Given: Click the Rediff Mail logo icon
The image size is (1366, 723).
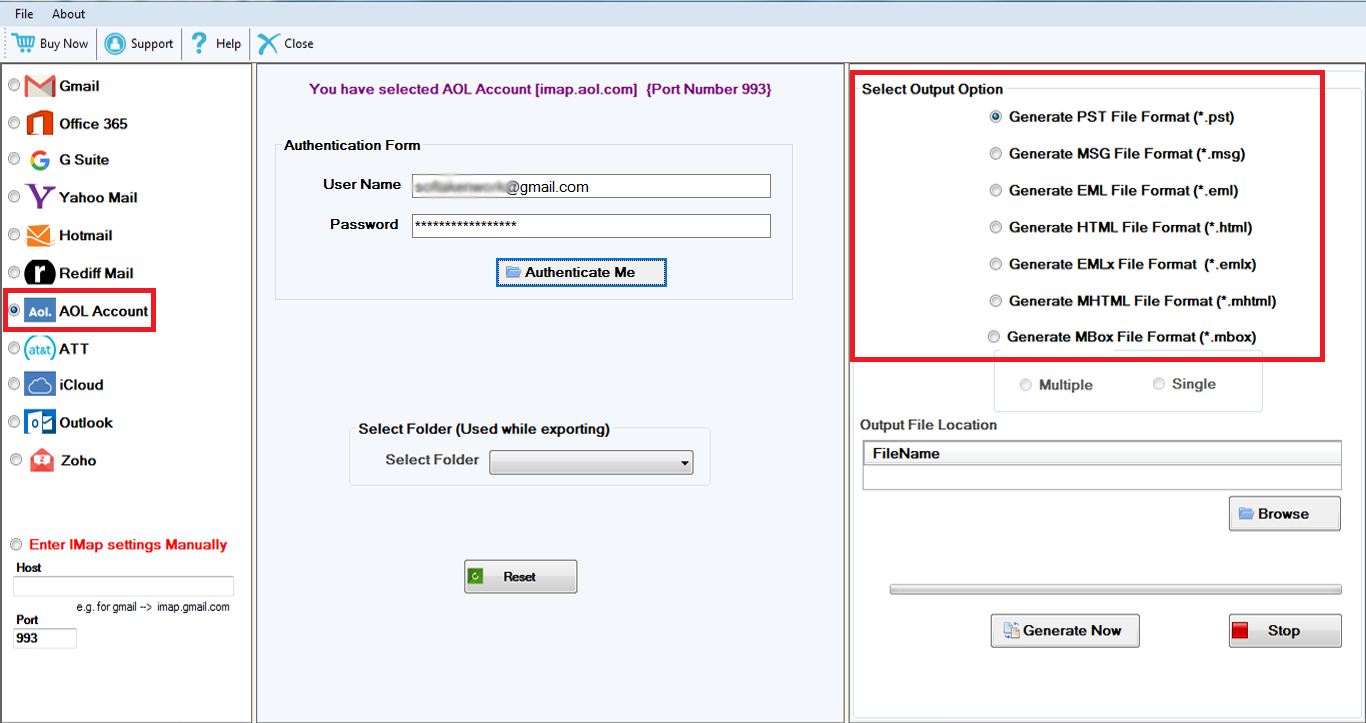Looking at the screenshot, I should (x=40, y=273).
